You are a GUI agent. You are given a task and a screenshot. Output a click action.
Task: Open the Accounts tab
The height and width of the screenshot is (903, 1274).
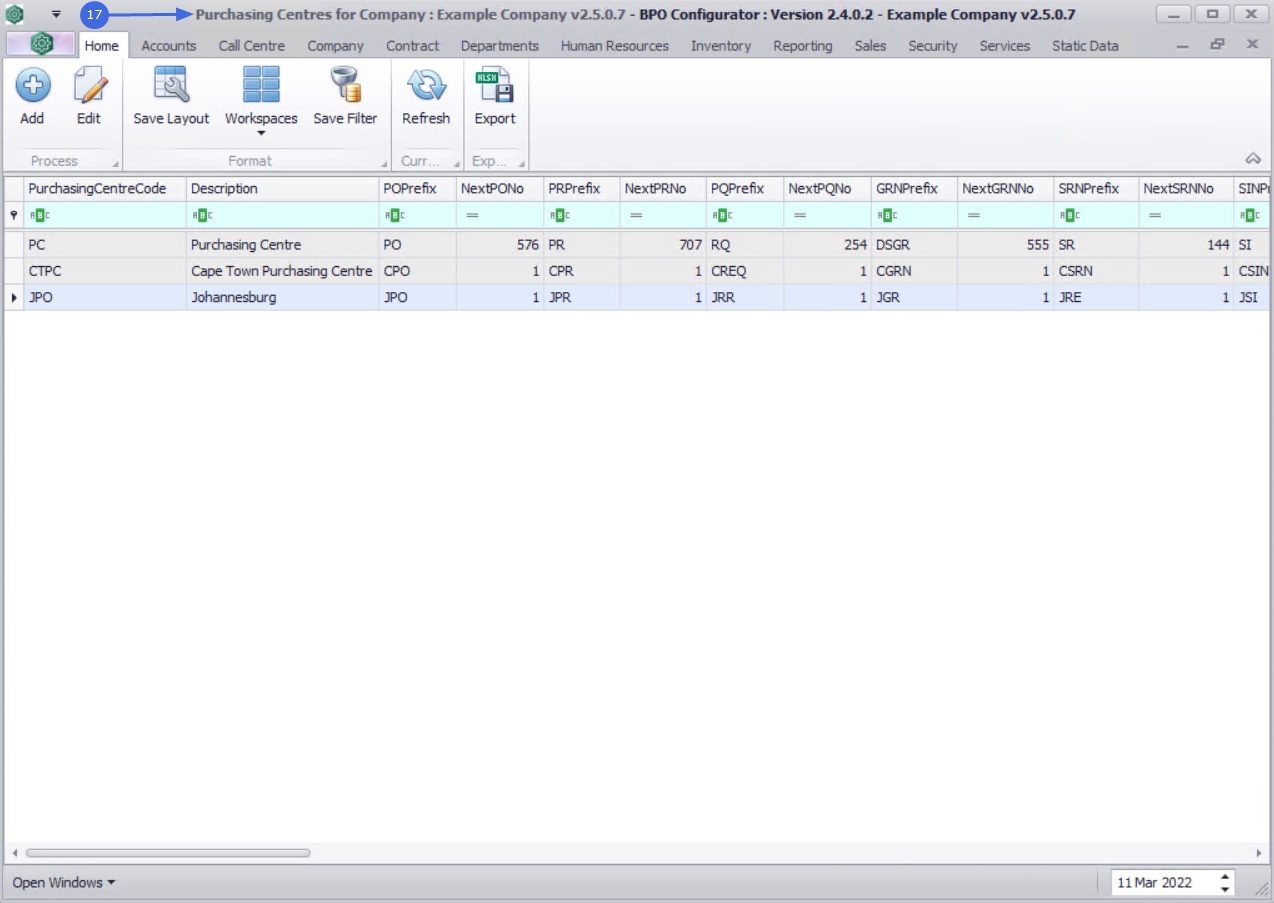pyautogui.click(x=169, y=45)
